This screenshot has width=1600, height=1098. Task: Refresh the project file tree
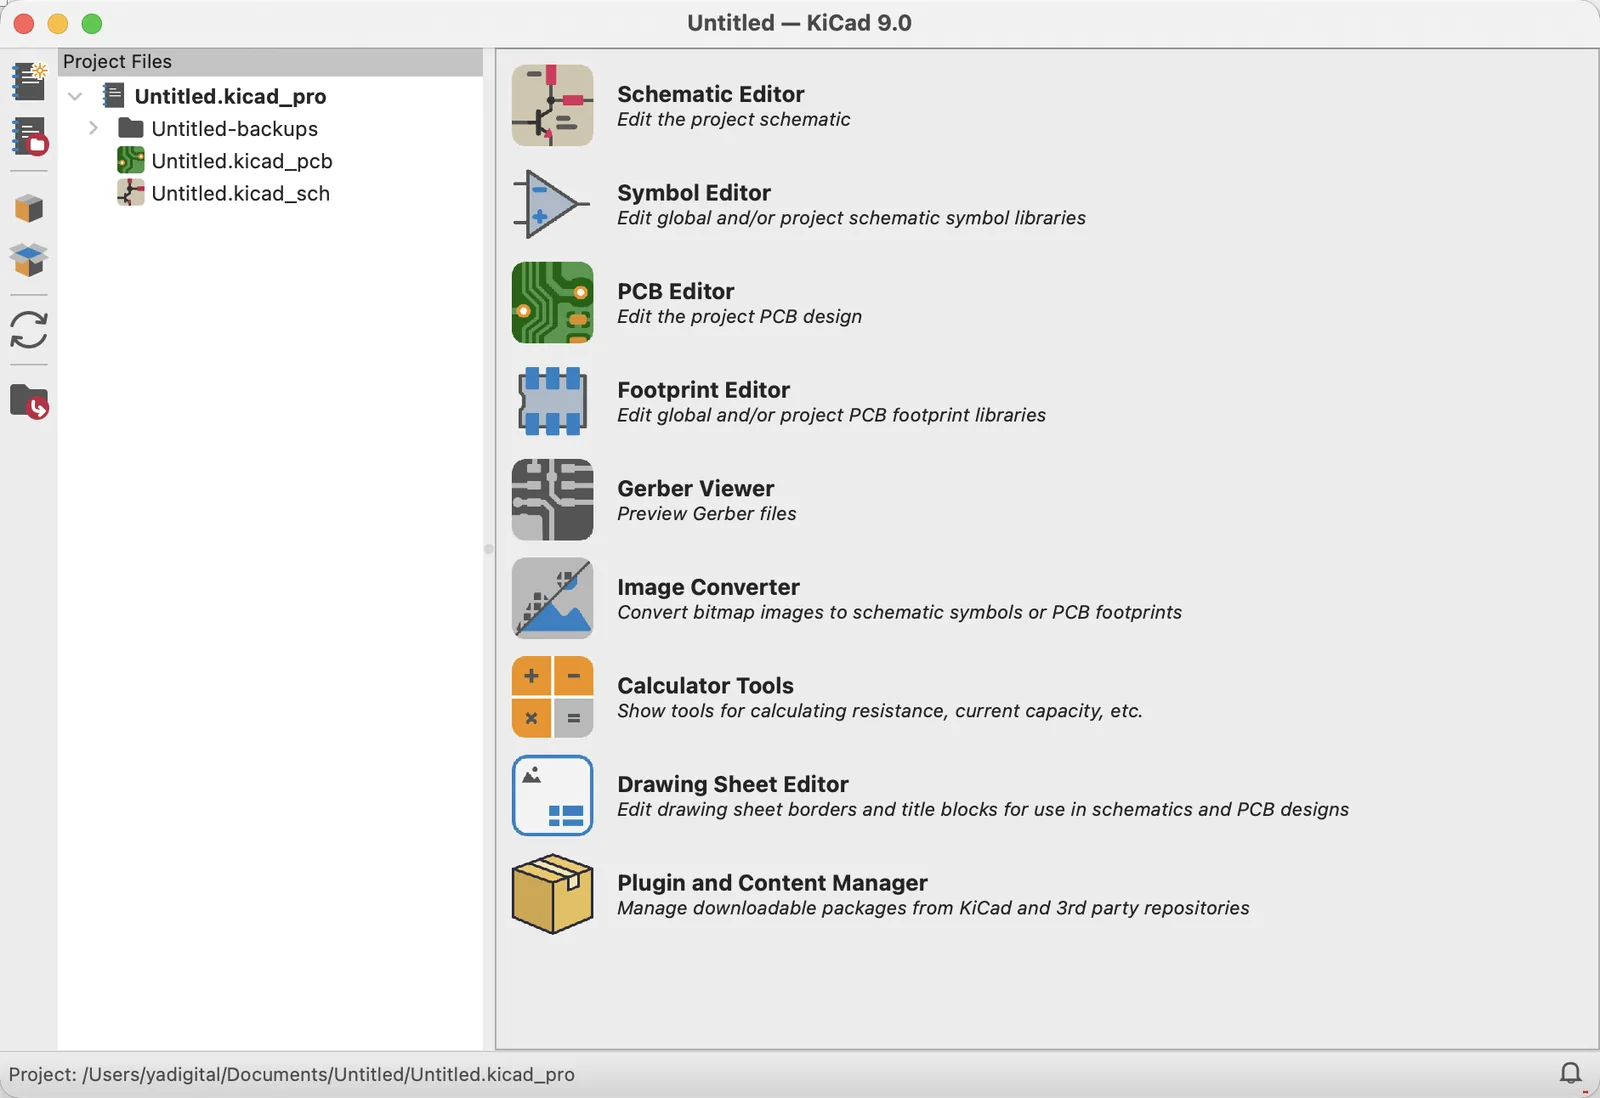pos(29,333)
